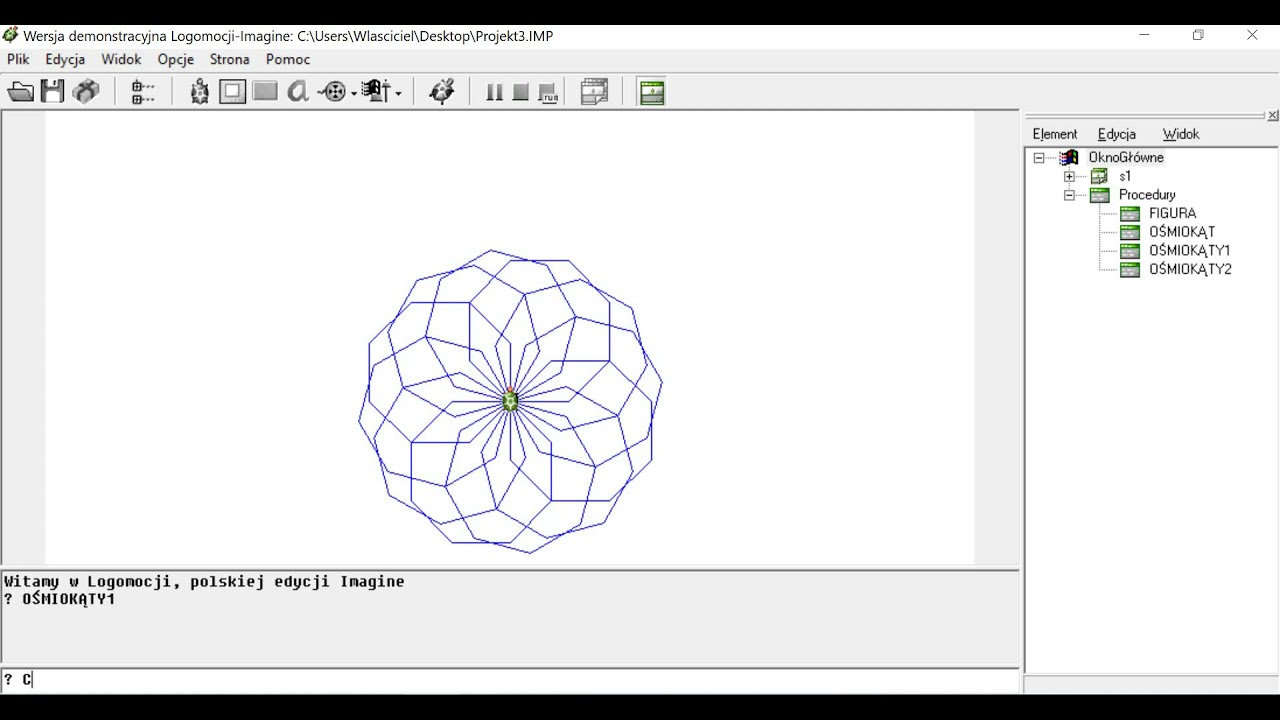This screenshot has height=720, width=1280.
Task: Insert a new page with the page frame icon
Action: [x=232, y=92]
